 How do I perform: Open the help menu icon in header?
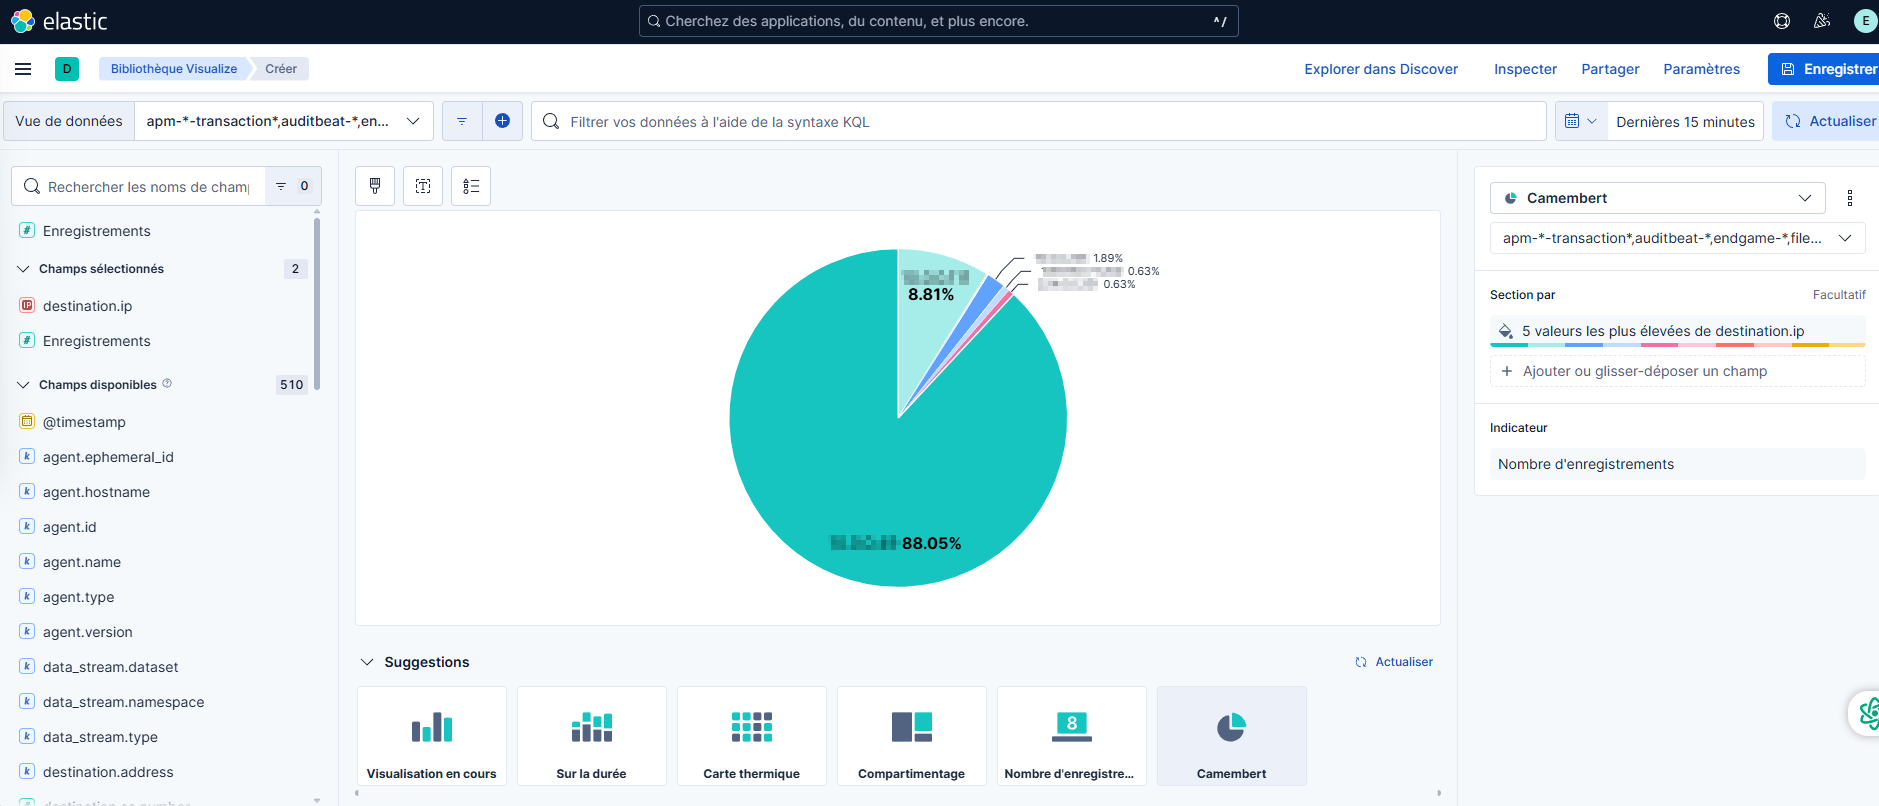(x=1781, y=21)
